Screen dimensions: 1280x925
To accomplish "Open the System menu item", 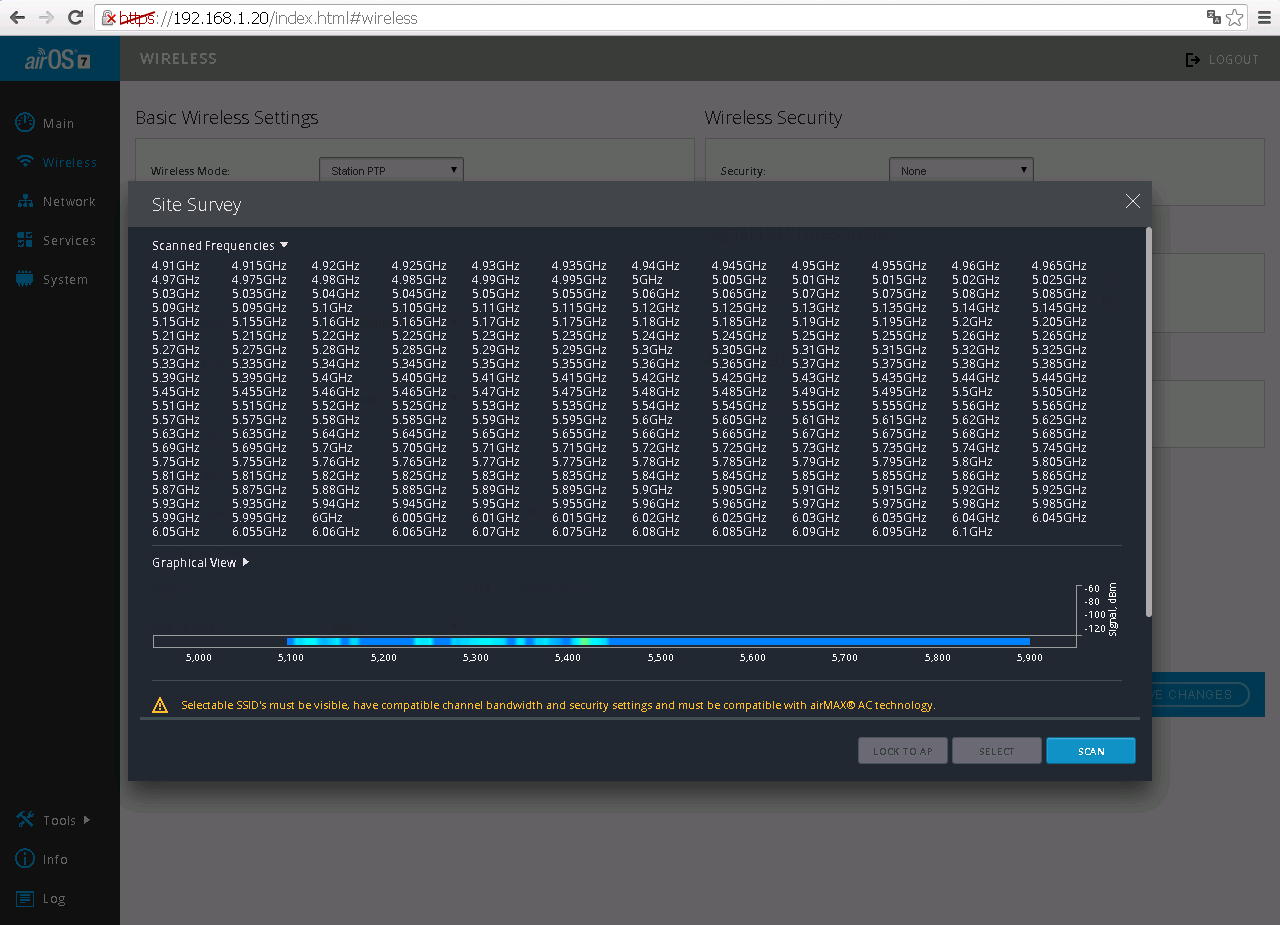I will coord(65,279).
